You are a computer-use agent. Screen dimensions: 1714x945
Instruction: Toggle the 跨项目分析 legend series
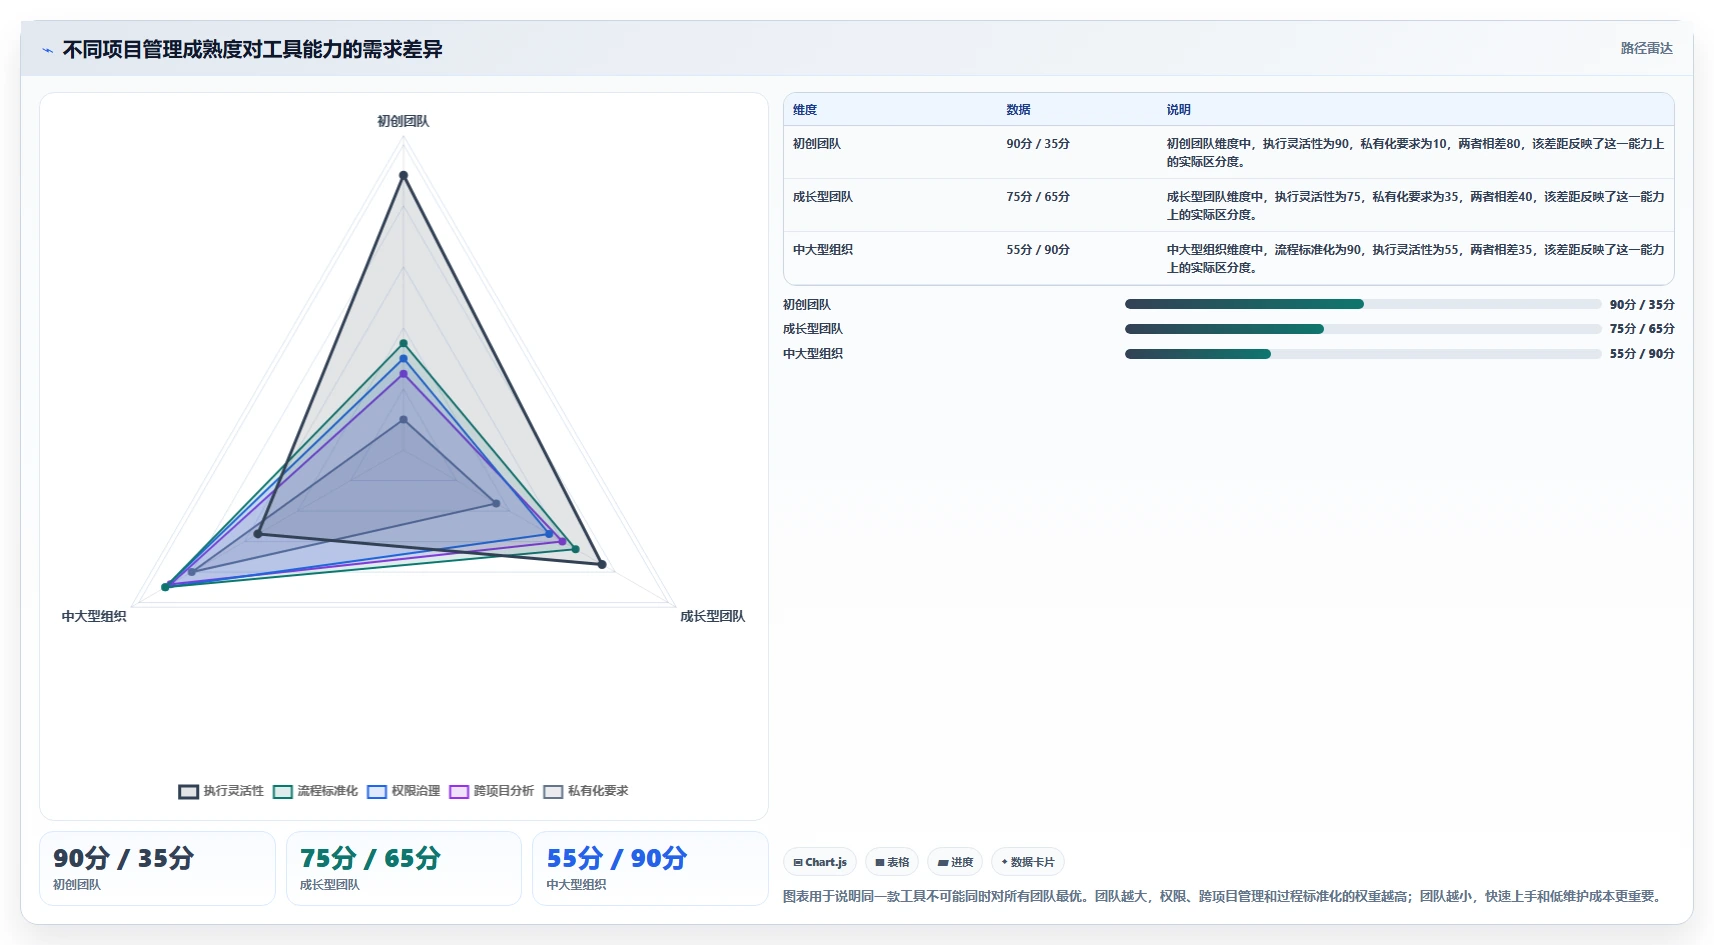(491, 791)
